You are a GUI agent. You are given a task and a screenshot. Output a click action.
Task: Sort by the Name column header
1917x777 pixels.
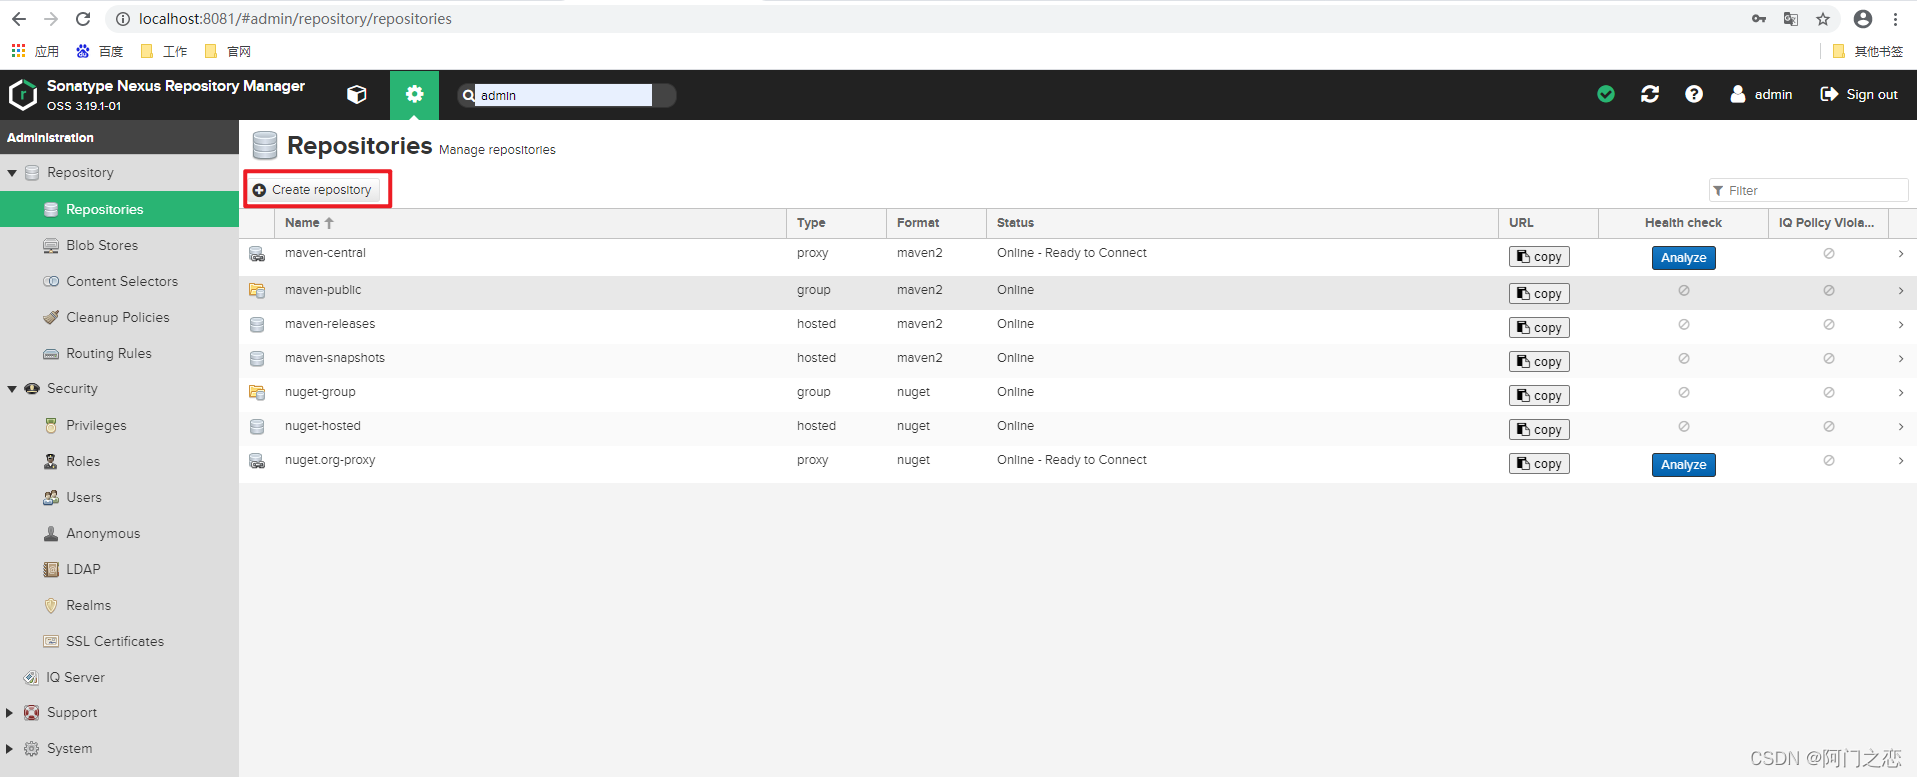(x=530, y=223)
